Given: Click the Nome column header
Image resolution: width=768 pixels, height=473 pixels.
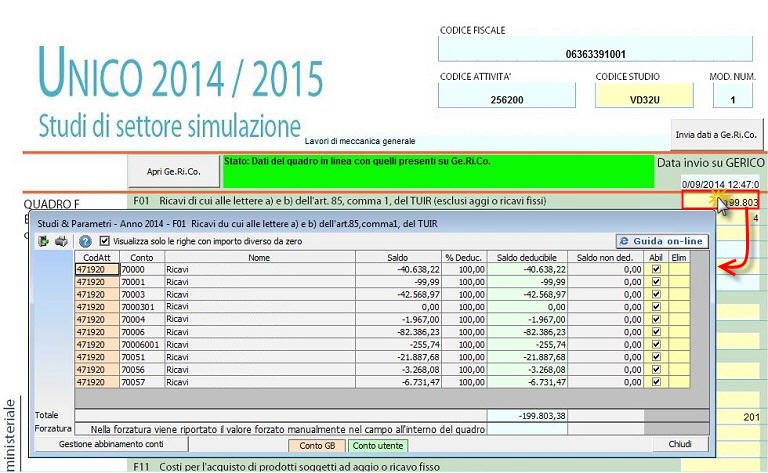Looking at the screenshot, I should tap(260, 257).
